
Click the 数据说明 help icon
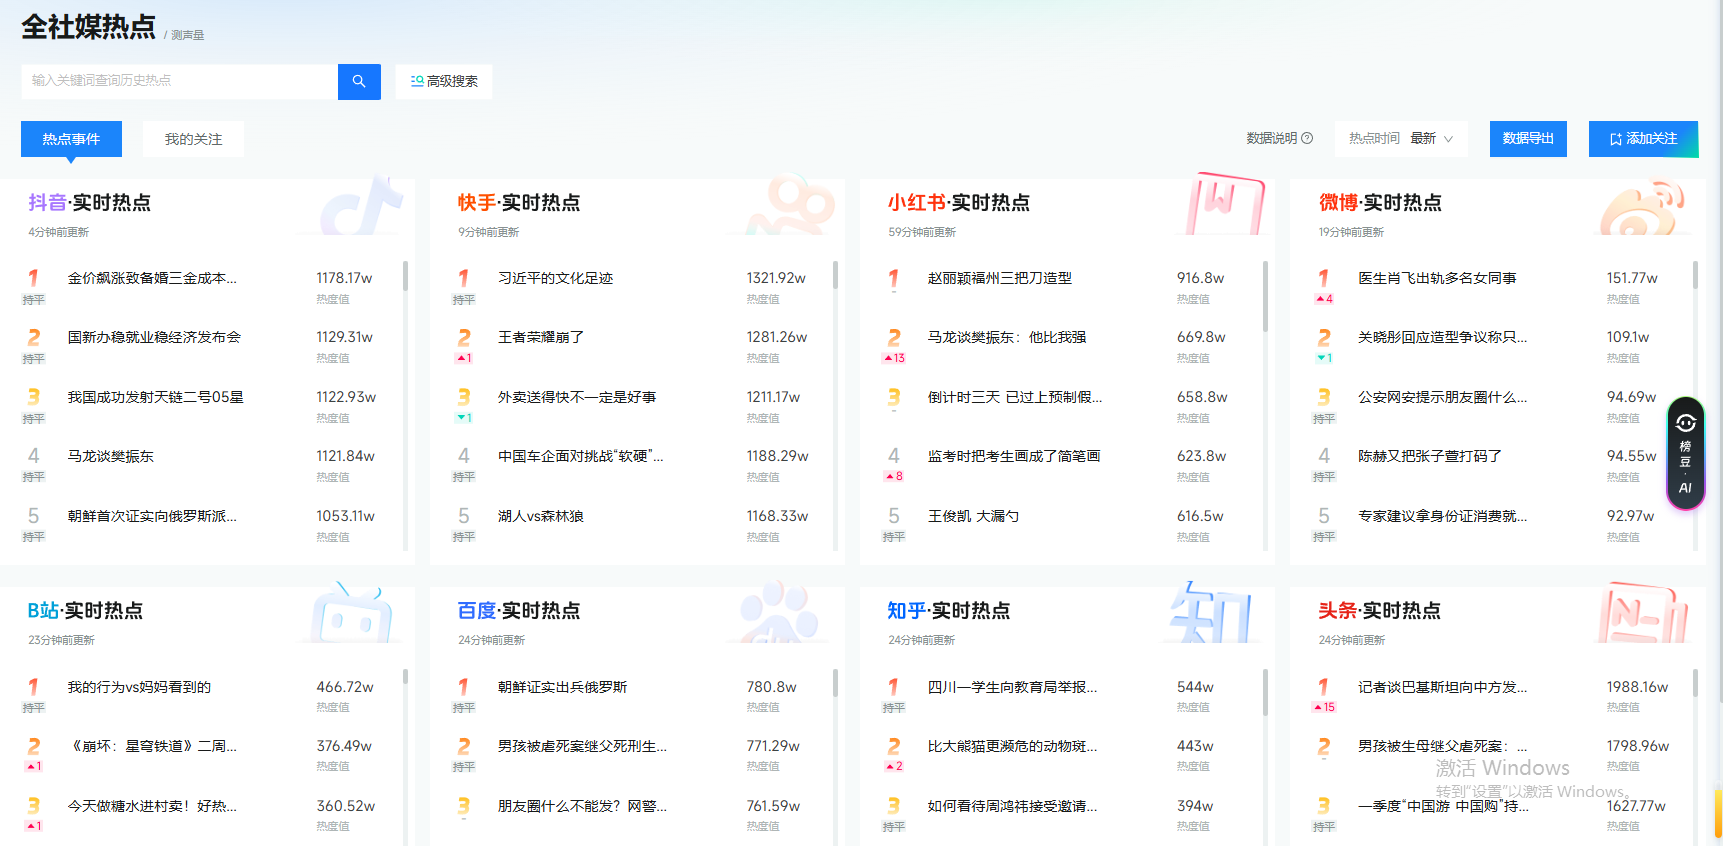coord(1307,138)
